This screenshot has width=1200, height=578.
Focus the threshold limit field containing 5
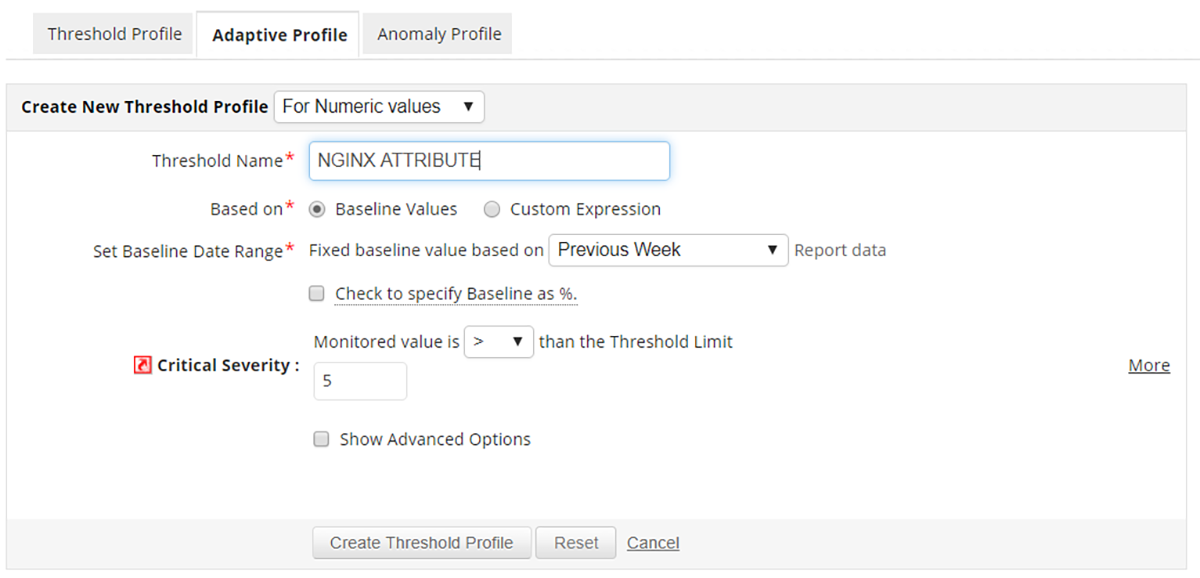pos(360,382)
